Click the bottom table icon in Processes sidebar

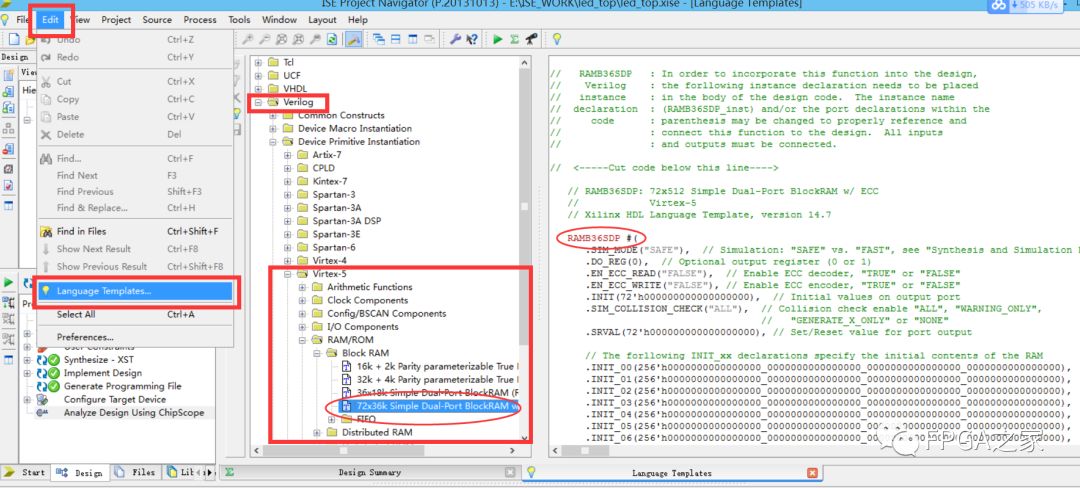8,360
